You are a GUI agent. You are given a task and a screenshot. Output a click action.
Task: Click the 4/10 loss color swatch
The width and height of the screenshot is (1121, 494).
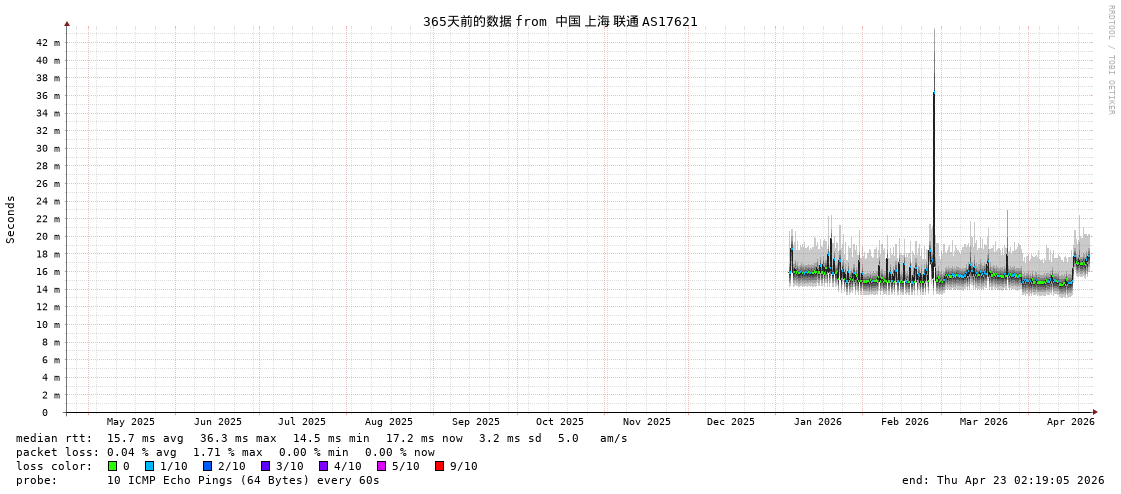(x=323, y=466)
